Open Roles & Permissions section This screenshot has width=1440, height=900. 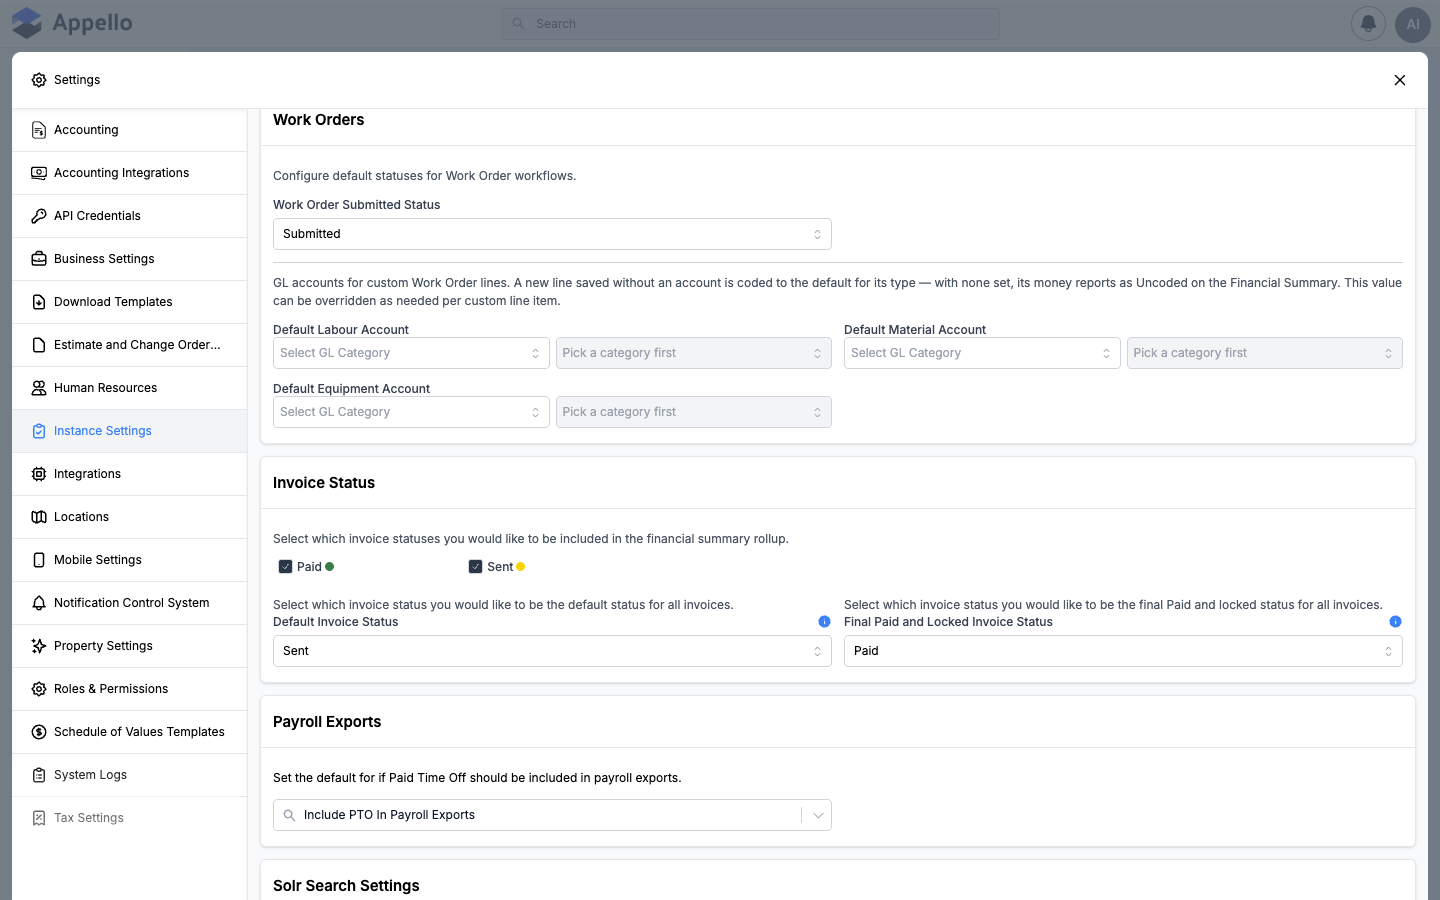click(130, 689)
